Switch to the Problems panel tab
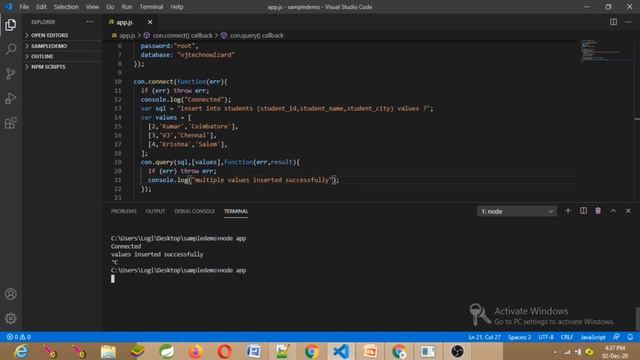This screenshot has width=640, height=360. point(124,211)
